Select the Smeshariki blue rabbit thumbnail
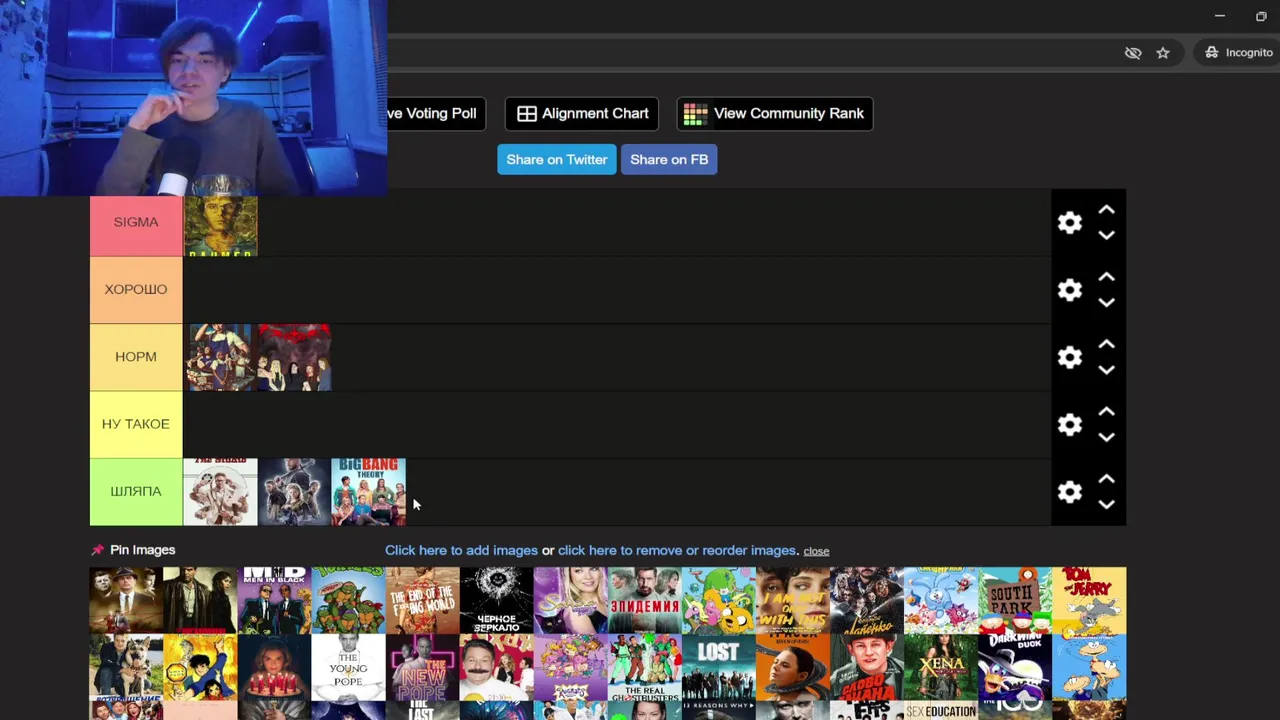Image resolution: width=1280 pixels, height=720 pixels. pos(940,600)
